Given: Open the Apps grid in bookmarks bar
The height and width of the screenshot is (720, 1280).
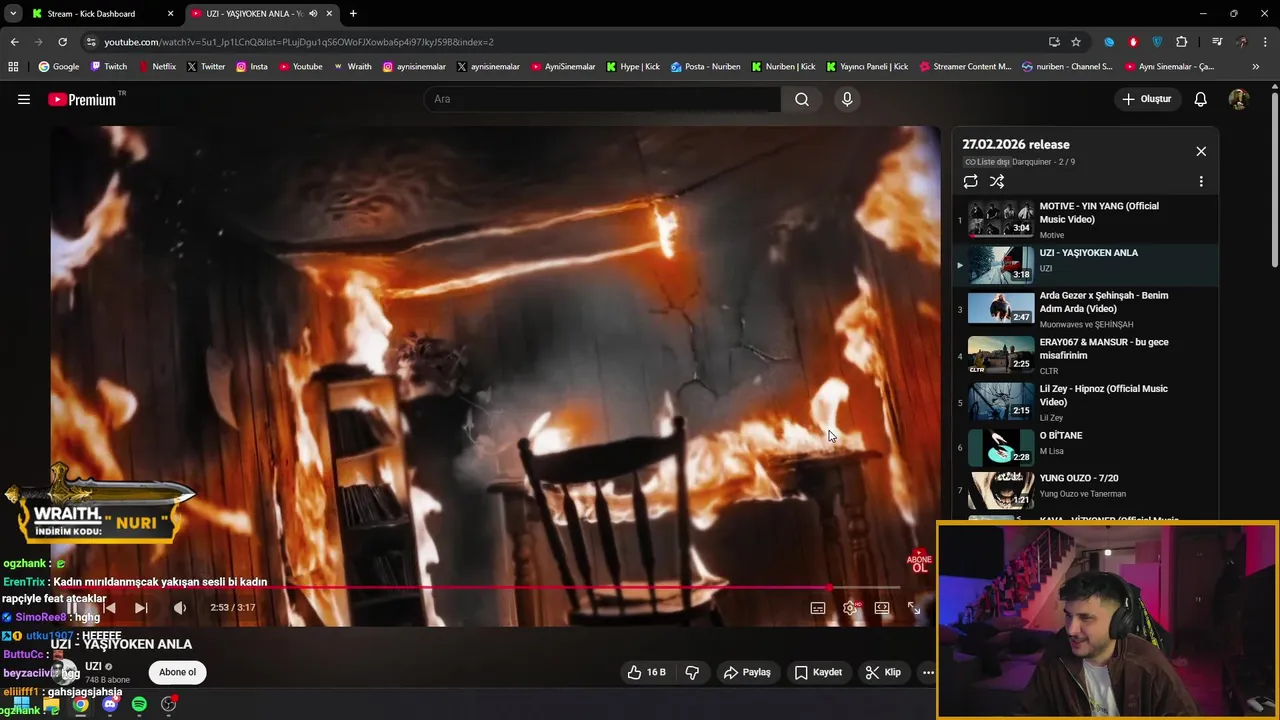Looking at the screenshot, I should 13,67.
